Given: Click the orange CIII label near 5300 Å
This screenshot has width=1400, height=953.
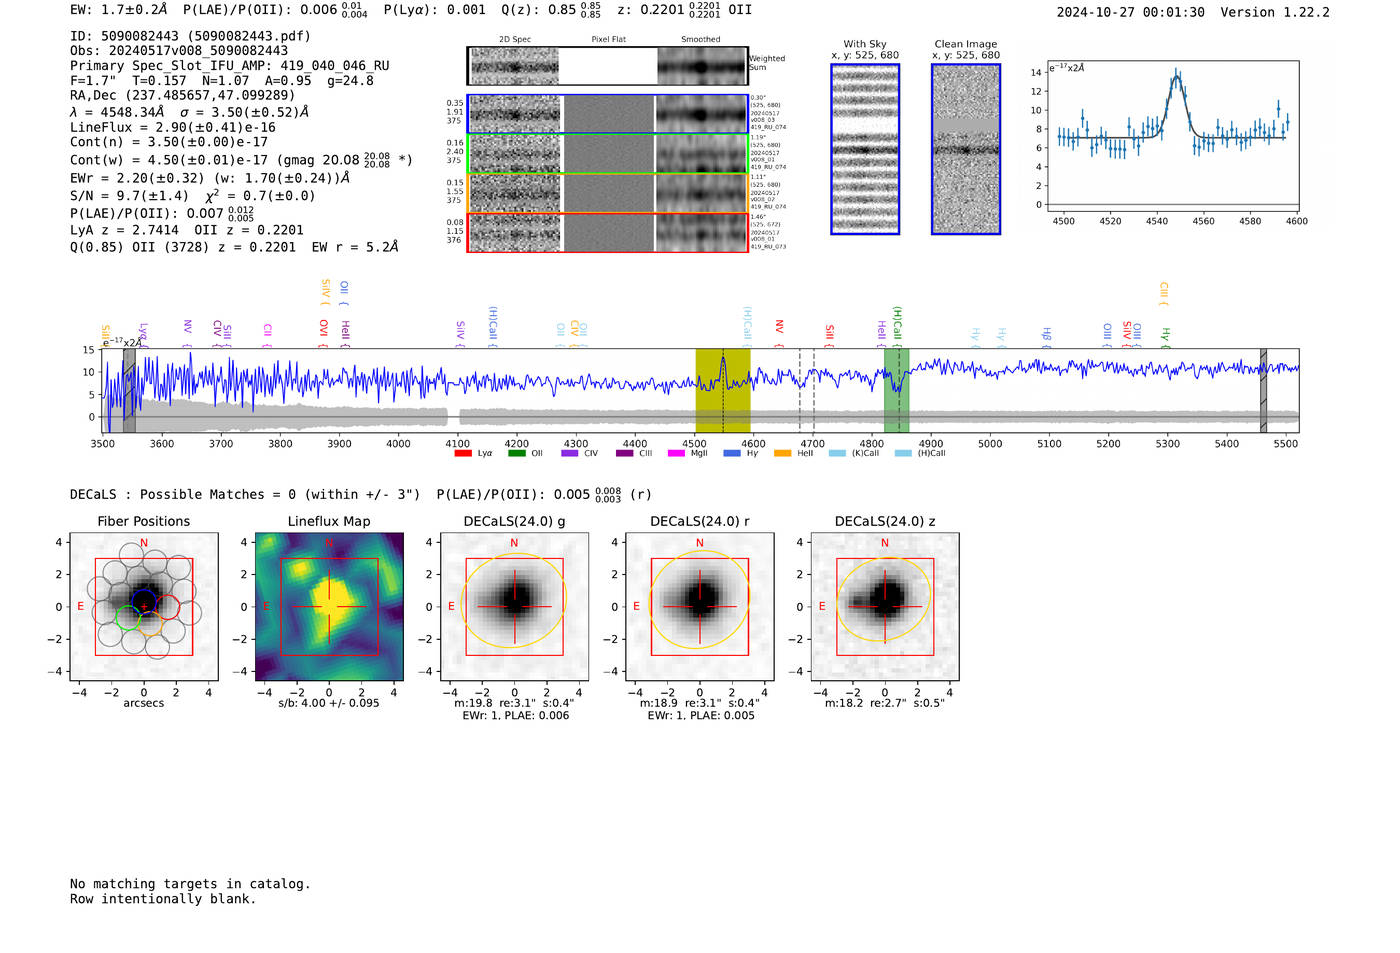Looking at the screenshot, I should pos(1163,293).
